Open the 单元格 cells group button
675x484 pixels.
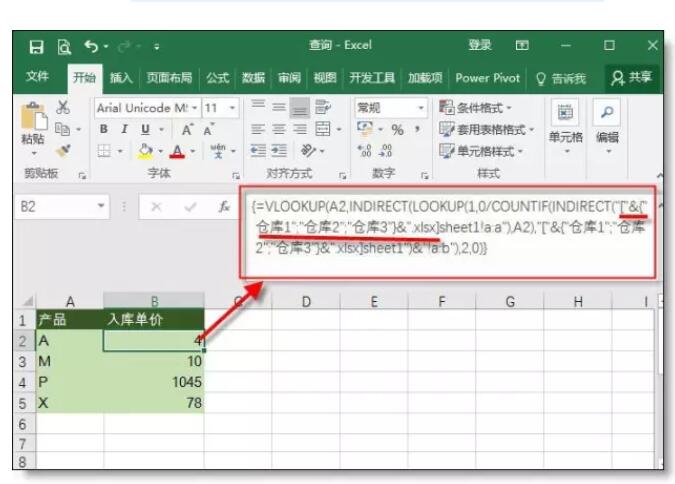coord(565,127)
